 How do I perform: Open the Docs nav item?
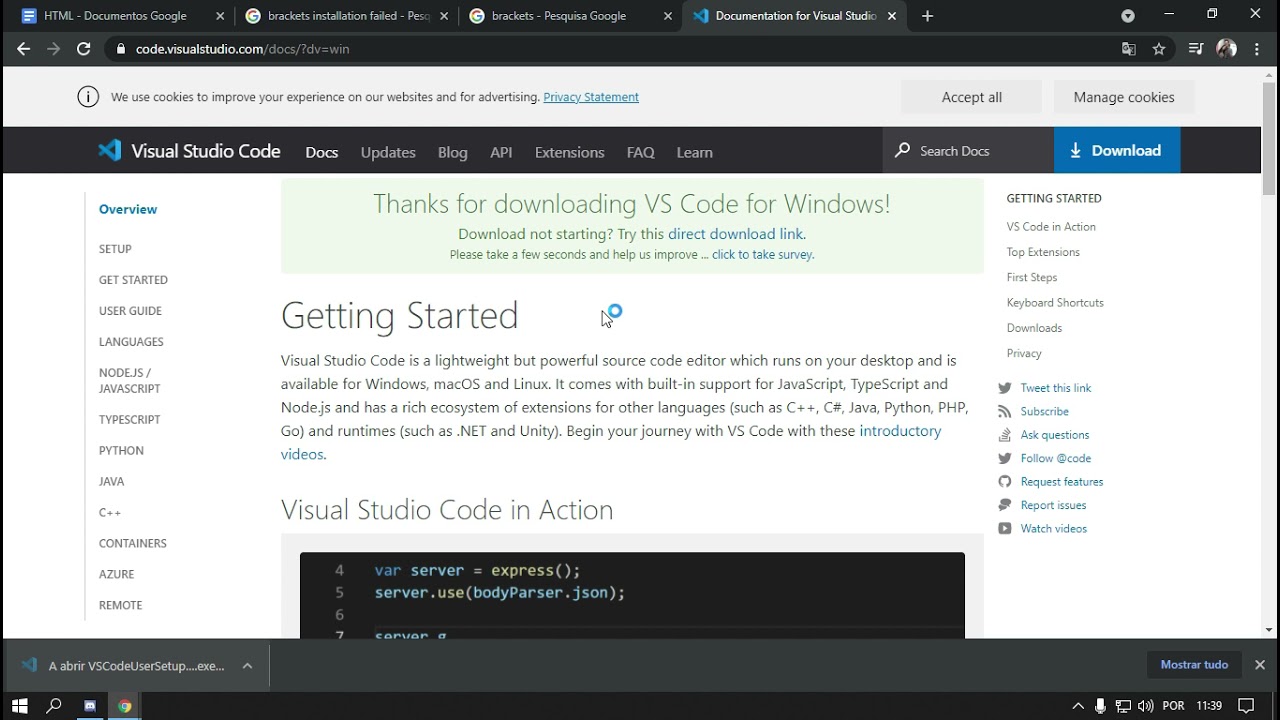click(322, 152)
